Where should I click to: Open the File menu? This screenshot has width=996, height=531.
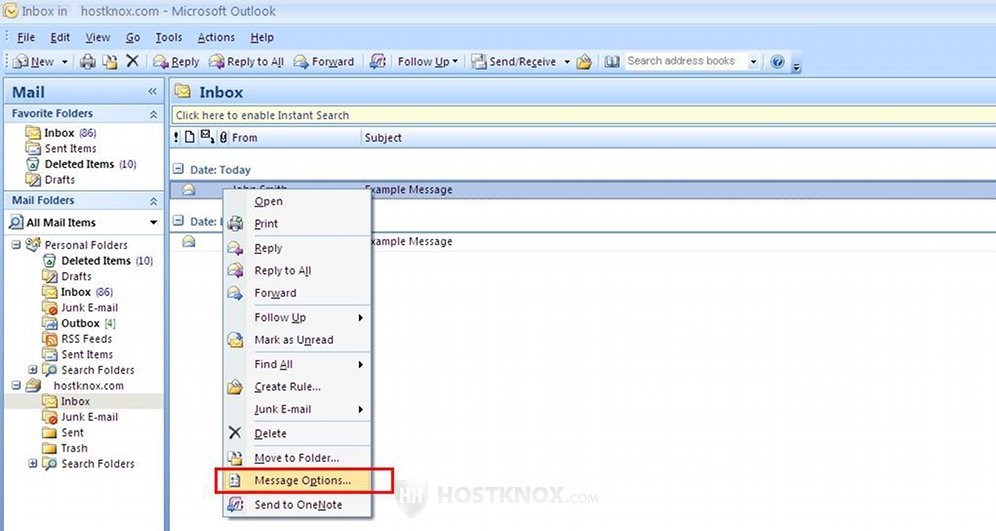point(25,37)
